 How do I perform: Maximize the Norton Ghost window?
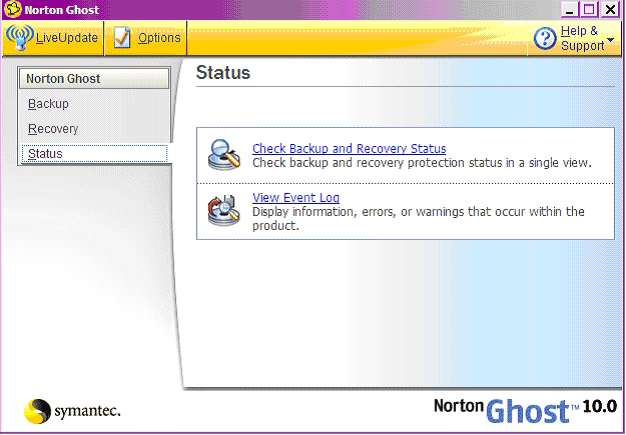point(589,9)
